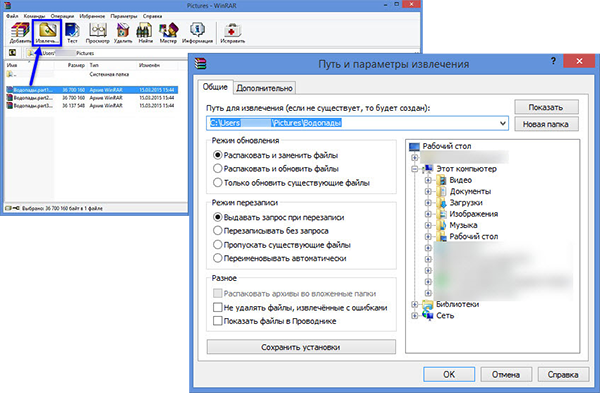This screenshot has width=600, height=393.
Task: Click the help question mark in dialog title
Action: [553, 61]
